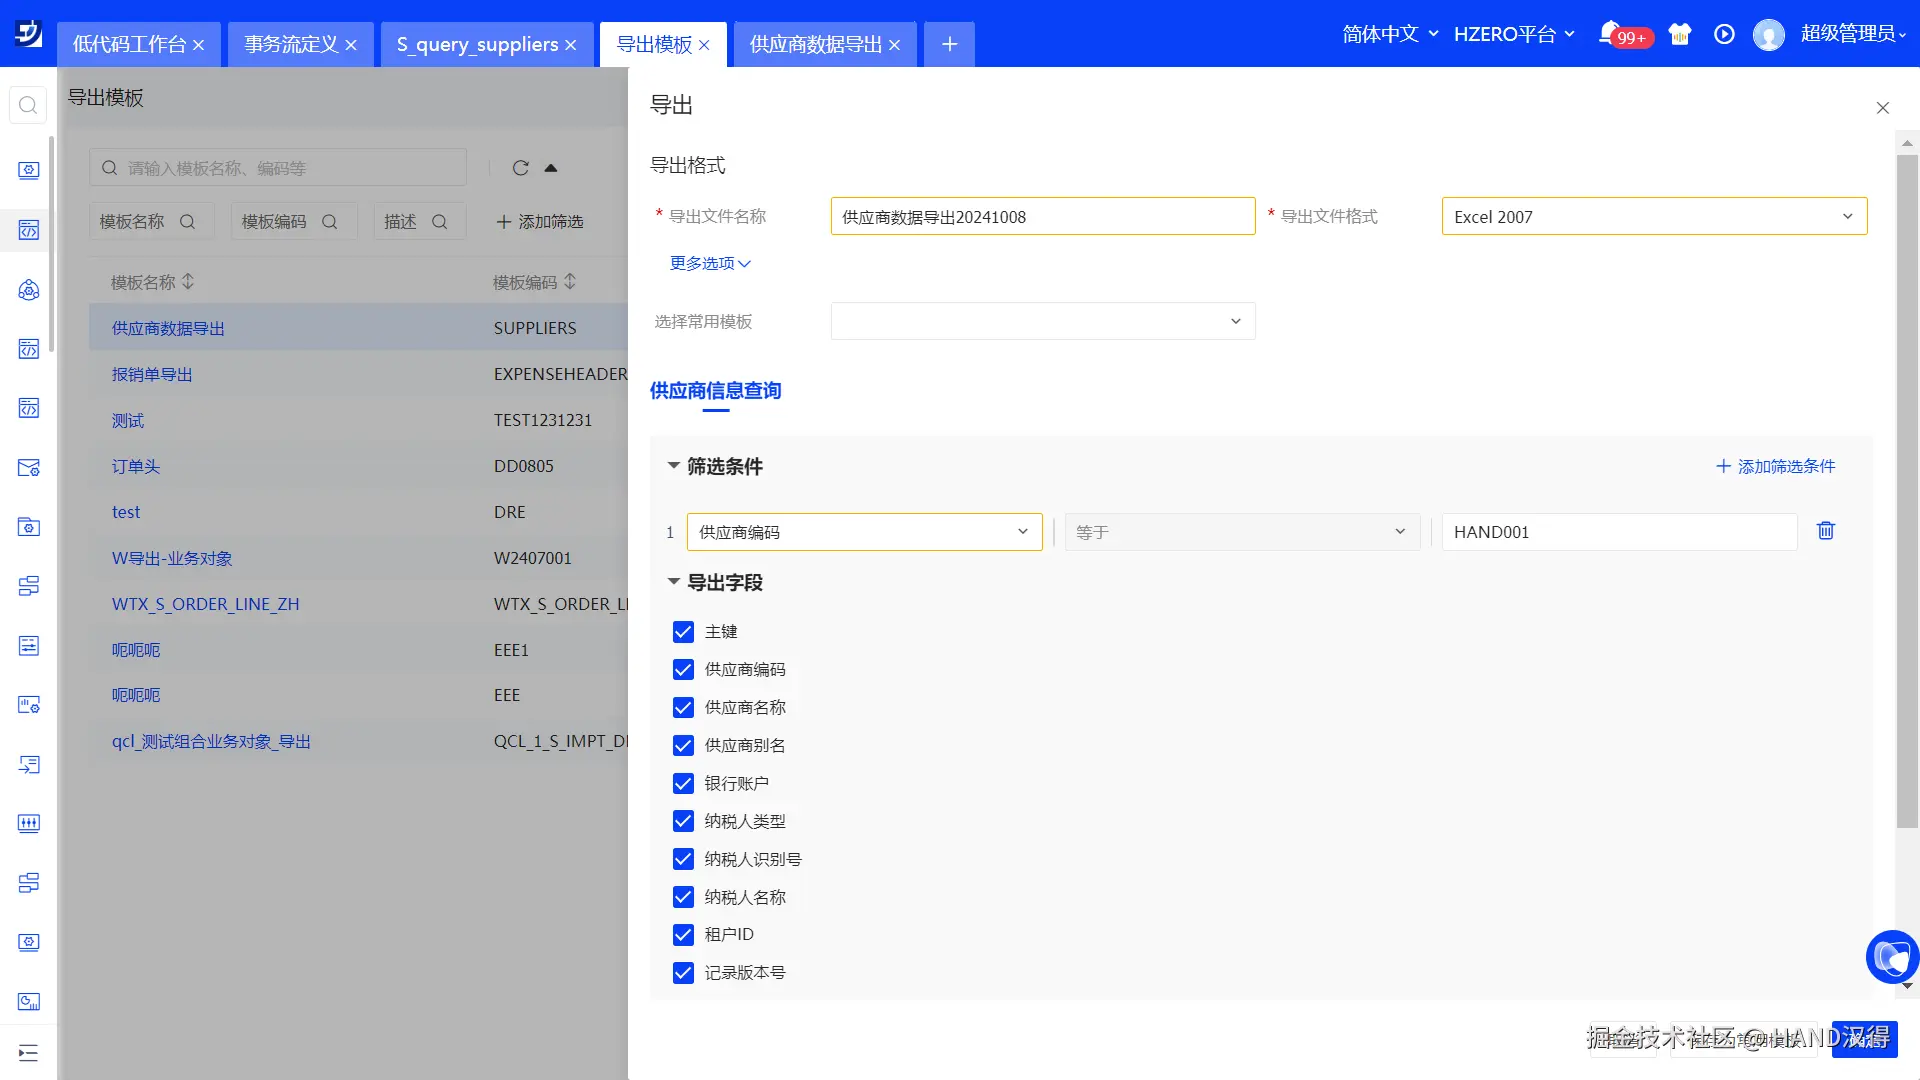Click the refresh icon in template list

pyautogui.click(x=520, y=168)
